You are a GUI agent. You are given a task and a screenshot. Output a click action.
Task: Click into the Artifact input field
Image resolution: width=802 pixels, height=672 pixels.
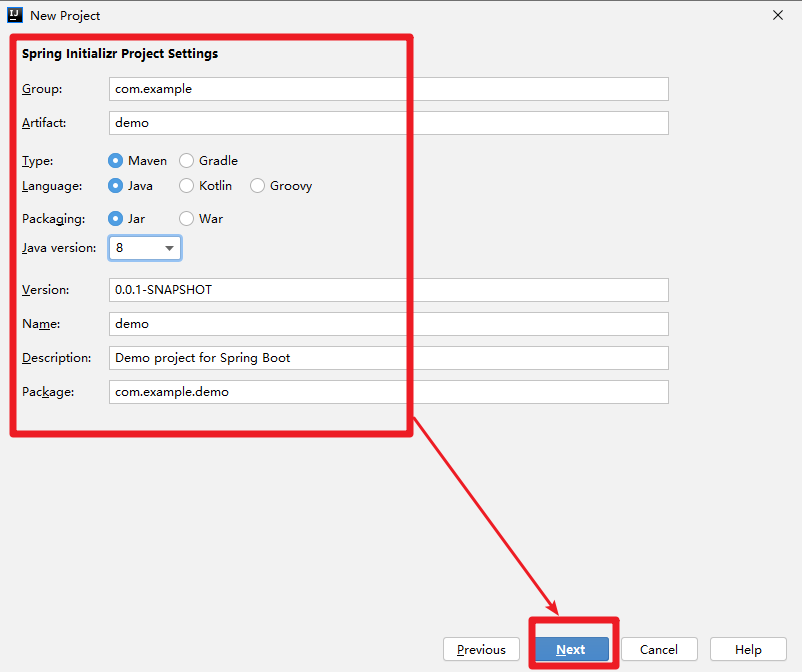pos(389,123)
